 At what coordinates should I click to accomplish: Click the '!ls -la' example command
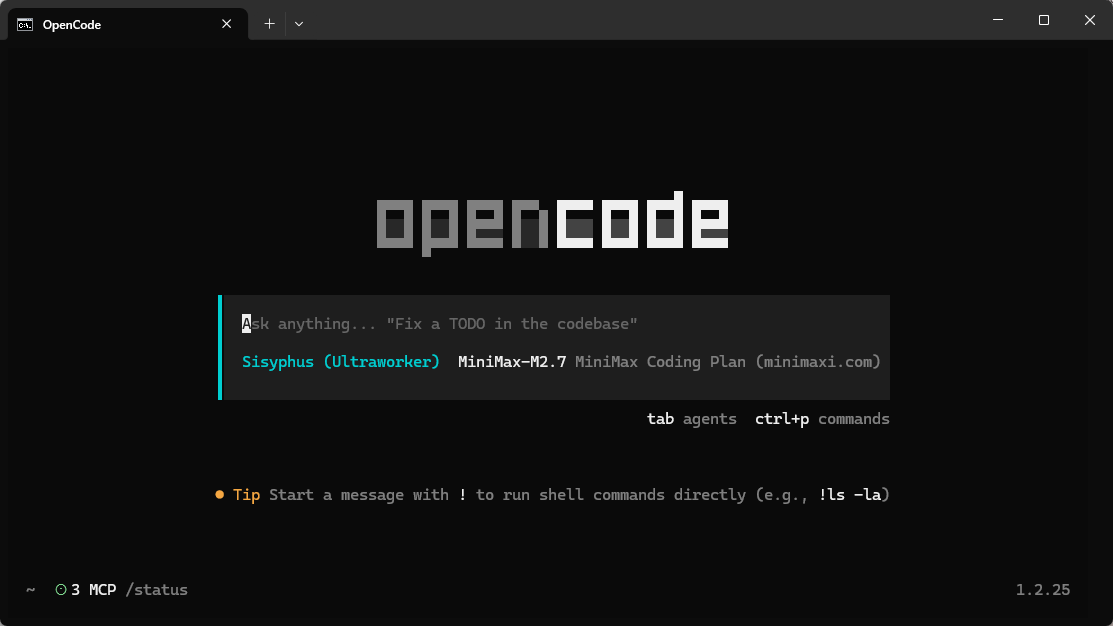pos(850,495)
